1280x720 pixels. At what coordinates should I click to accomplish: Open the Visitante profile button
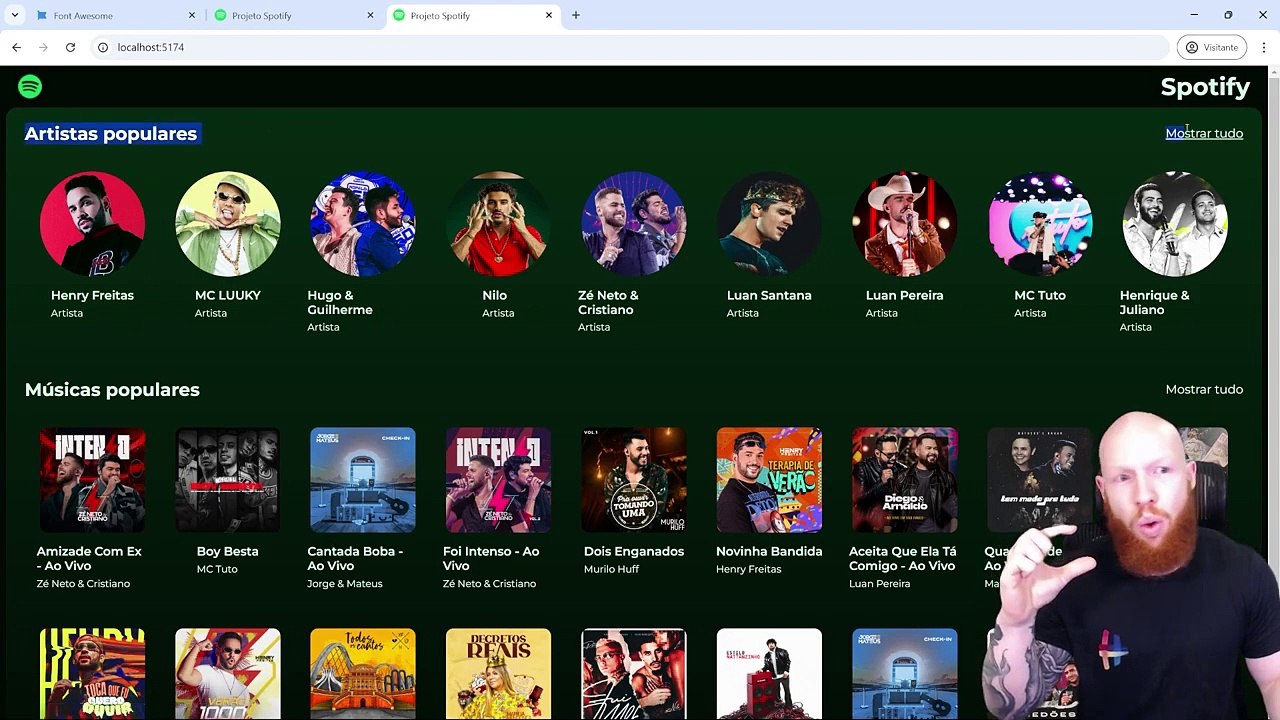[x=1211, y=47]
